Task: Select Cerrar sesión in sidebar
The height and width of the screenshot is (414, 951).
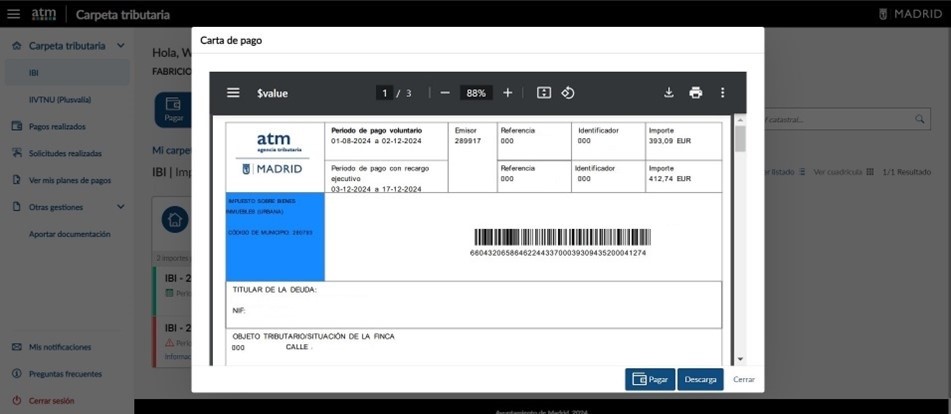Action: (x=51, y=400)
